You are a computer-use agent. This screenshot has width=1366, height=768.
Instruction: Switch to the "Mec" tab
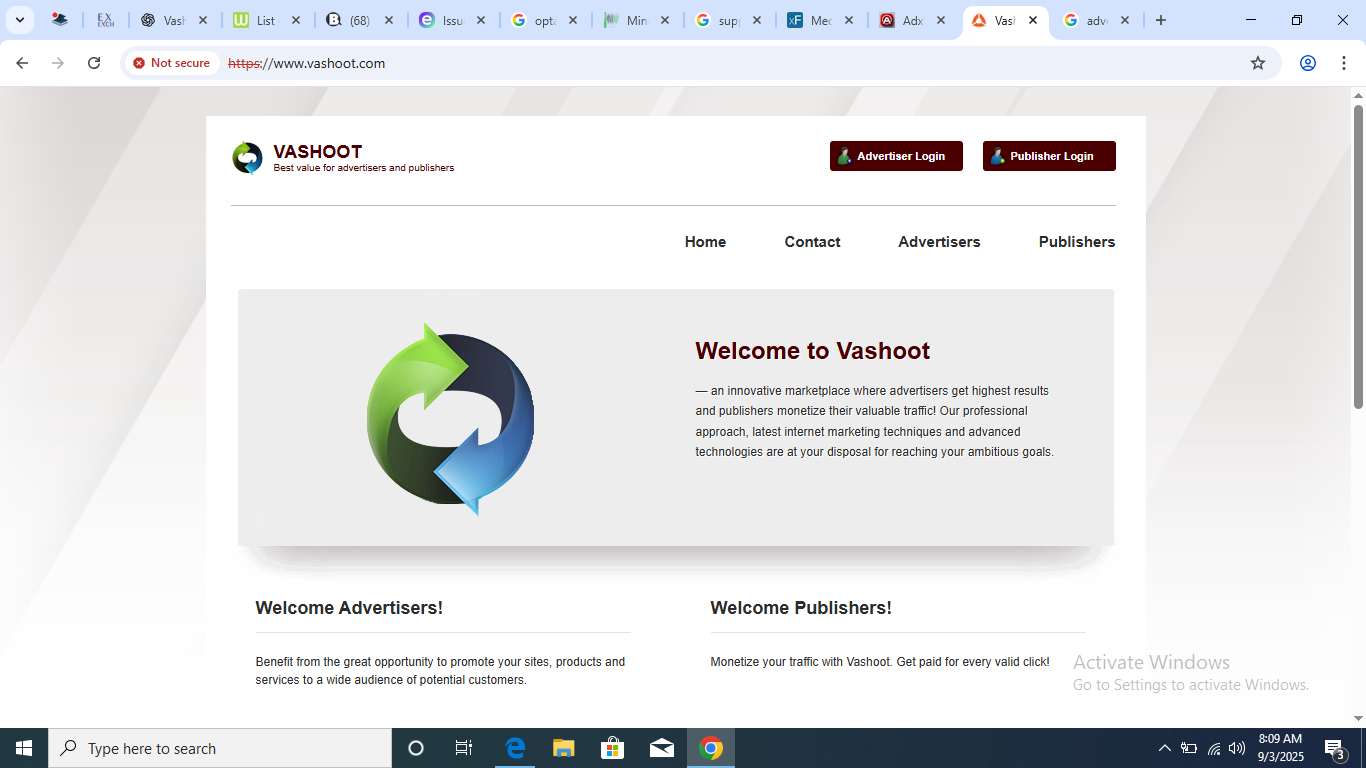pyautogui.click(x=822, y=20)
